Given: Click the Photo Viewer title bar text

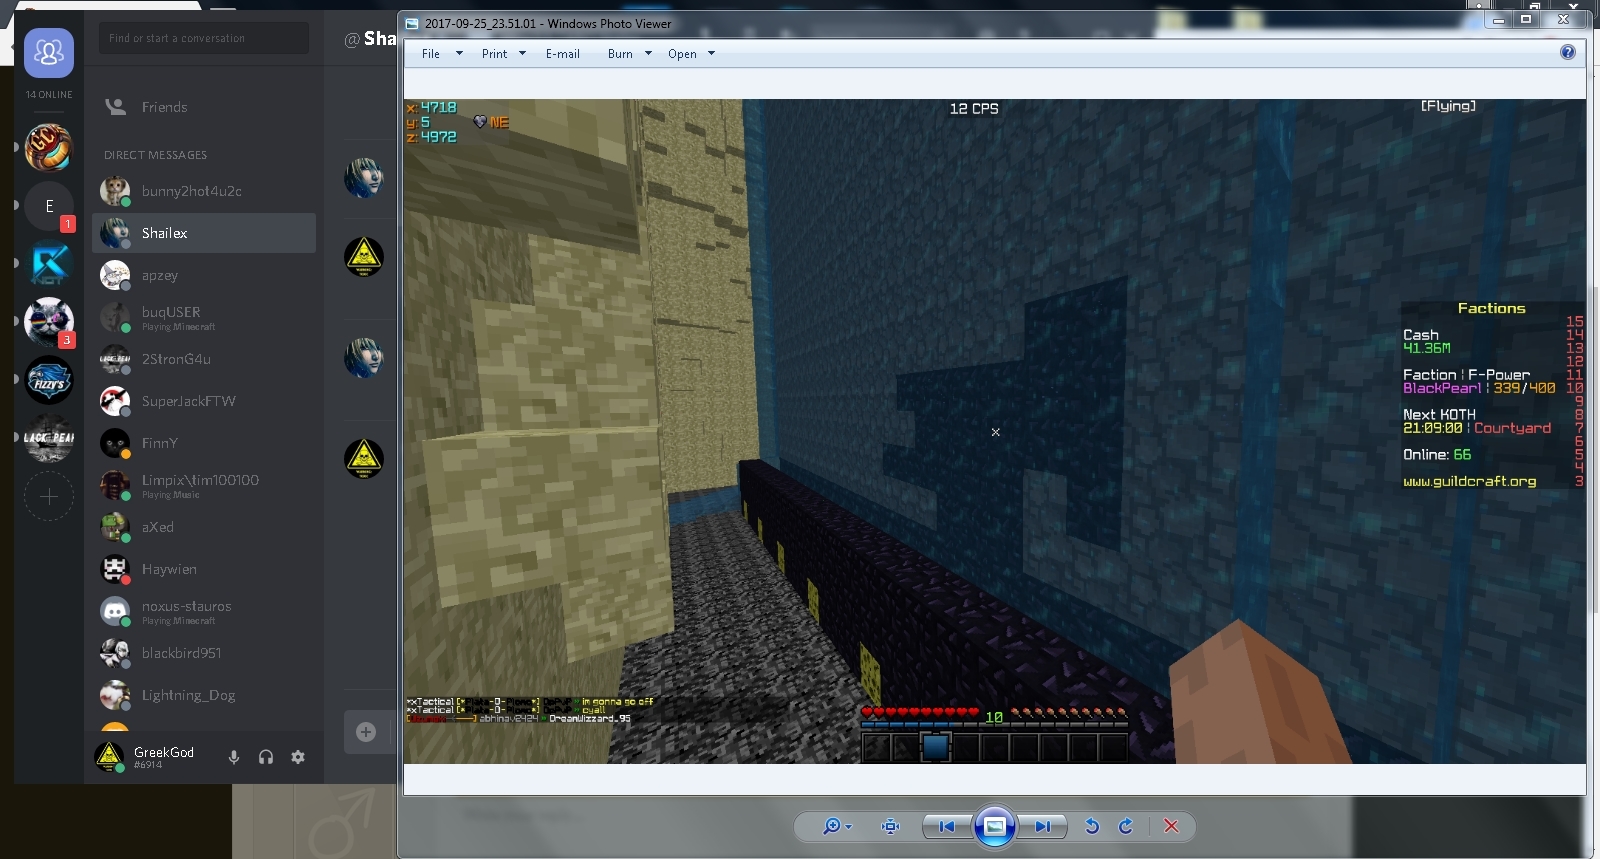Looking at the screenshot, I should click(x=548, y=24).
